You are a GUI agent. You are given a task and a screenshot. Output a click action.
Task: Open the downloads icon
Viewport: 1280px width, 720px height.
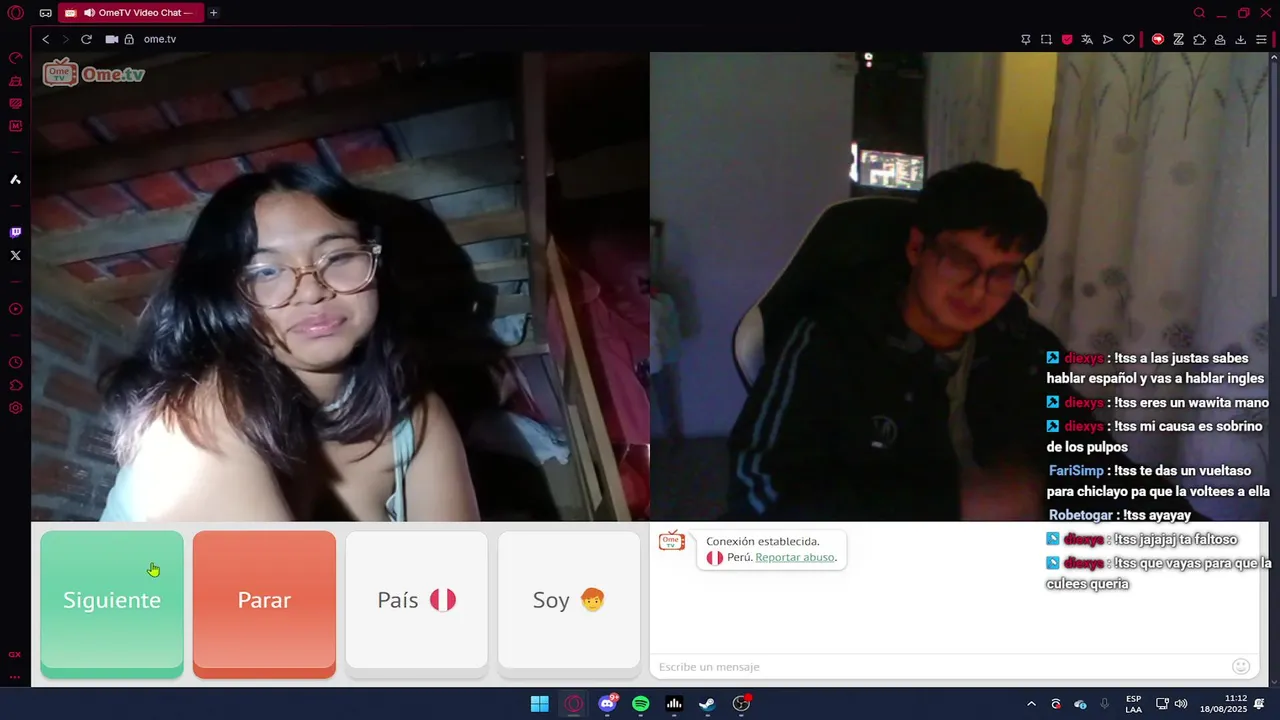click(1241, 39)
